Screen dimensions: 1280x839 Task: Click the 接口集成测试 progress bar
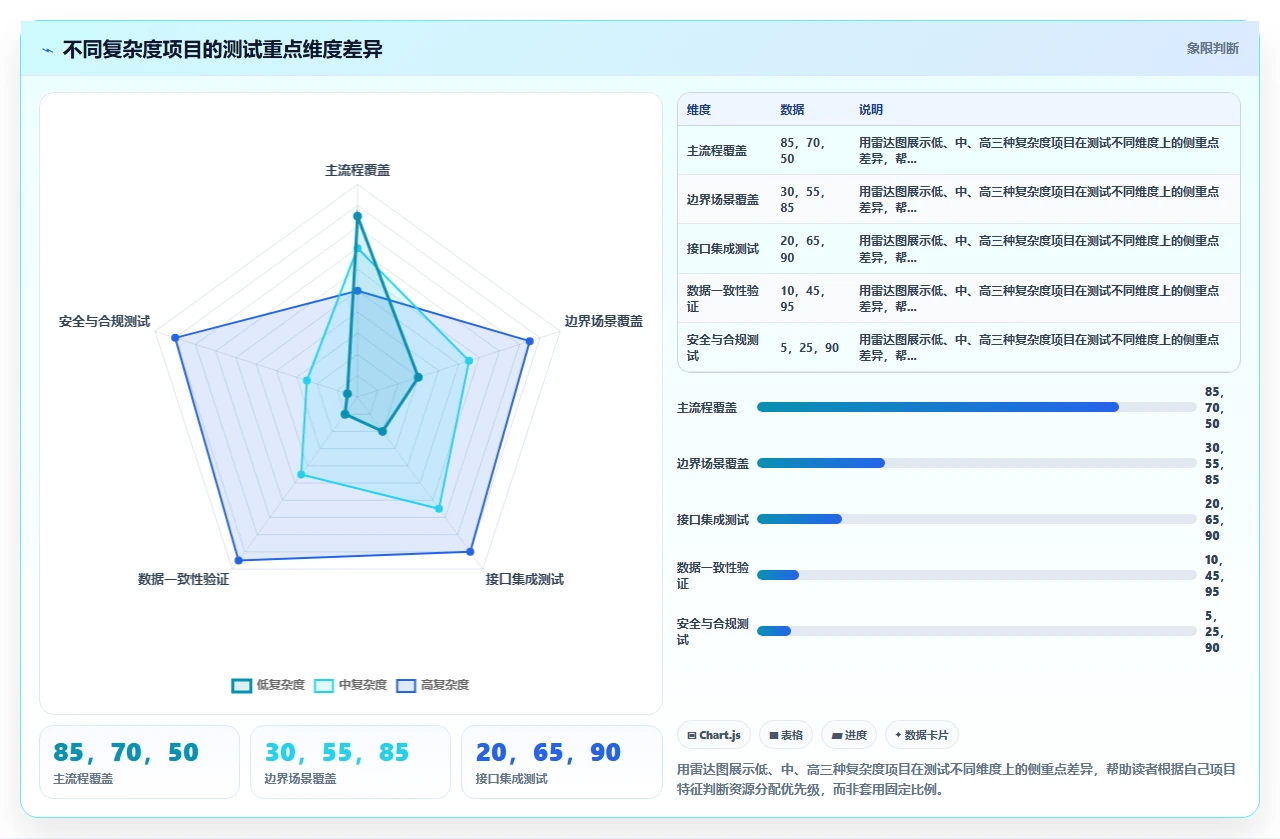(976, 519)
